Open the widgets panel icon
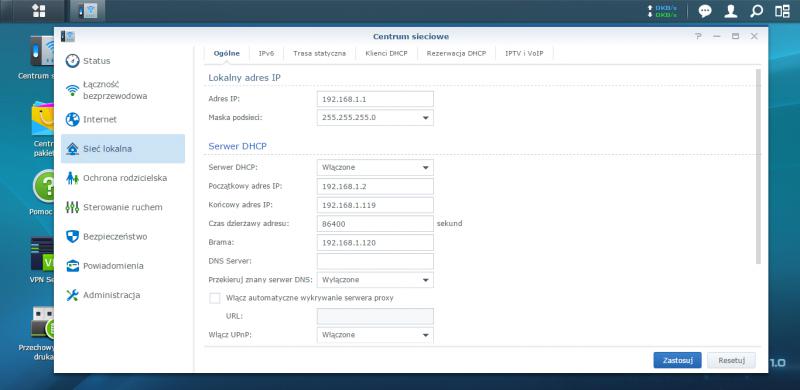The width and height of the screenshot is (800, 390). [782, 11]
